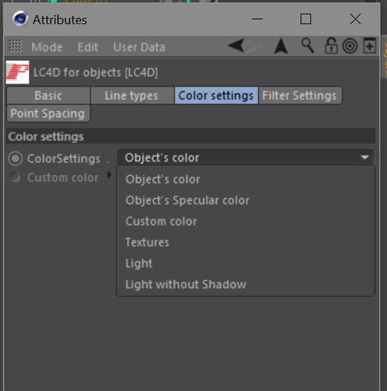Toggle the ColorSettings animation circle
Image resolution: width=387 pixels, height=391 pixels.
(x=15, y=159)
